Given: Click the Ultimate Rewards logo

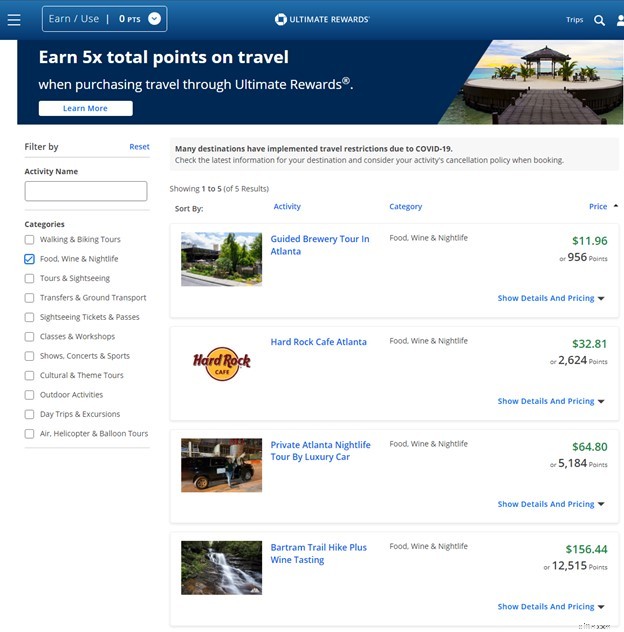Looking at the screenshot, I should pos(321,19).
